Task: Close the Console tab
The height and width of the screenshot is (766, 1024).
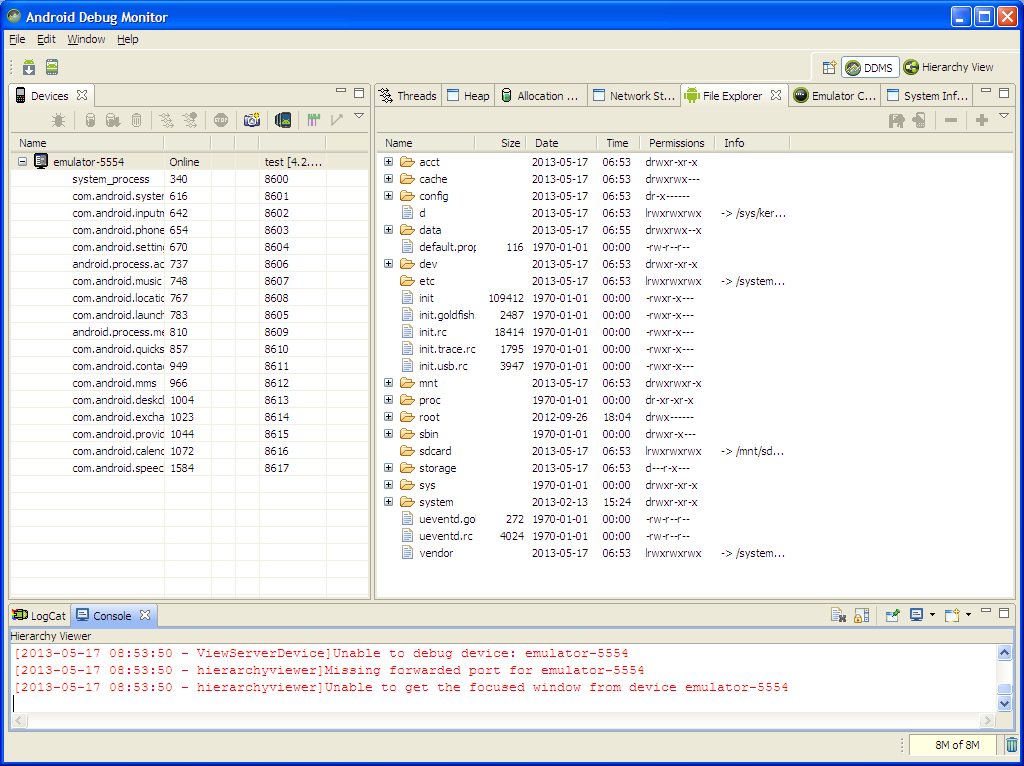Action: coord(145,615)
